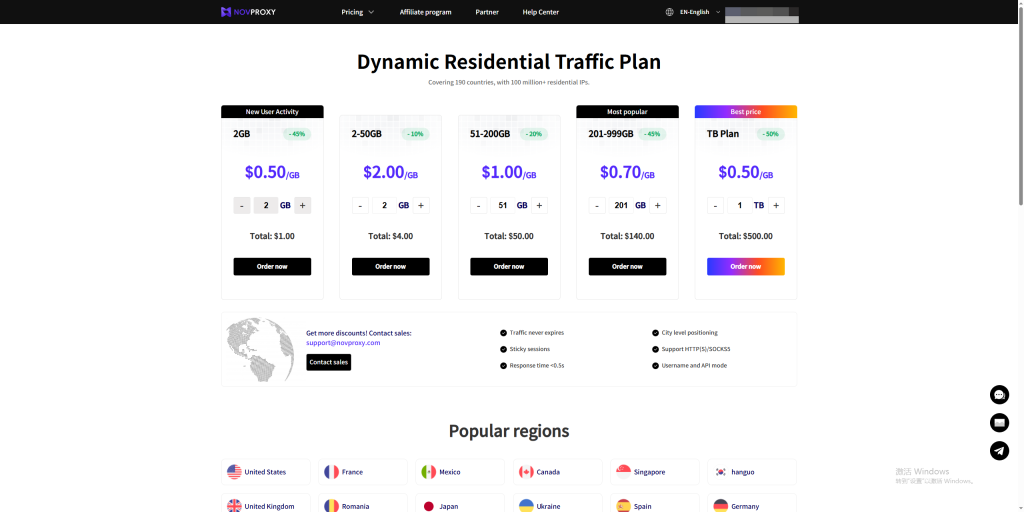This screenshot has height=512, width=1024.
Task: Click the gradient Order now button for TB Plan
Action: click(x=745, y=267)
